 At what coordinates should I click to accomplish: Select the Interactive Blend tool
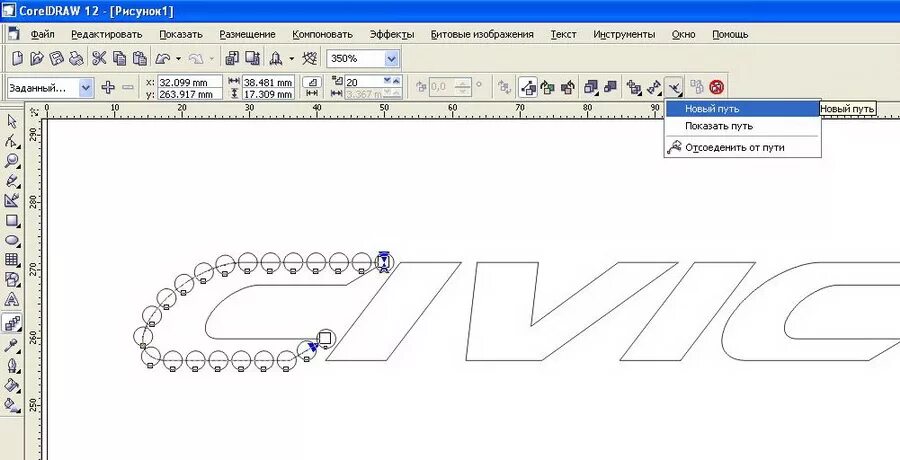click(x=11, y=323)
